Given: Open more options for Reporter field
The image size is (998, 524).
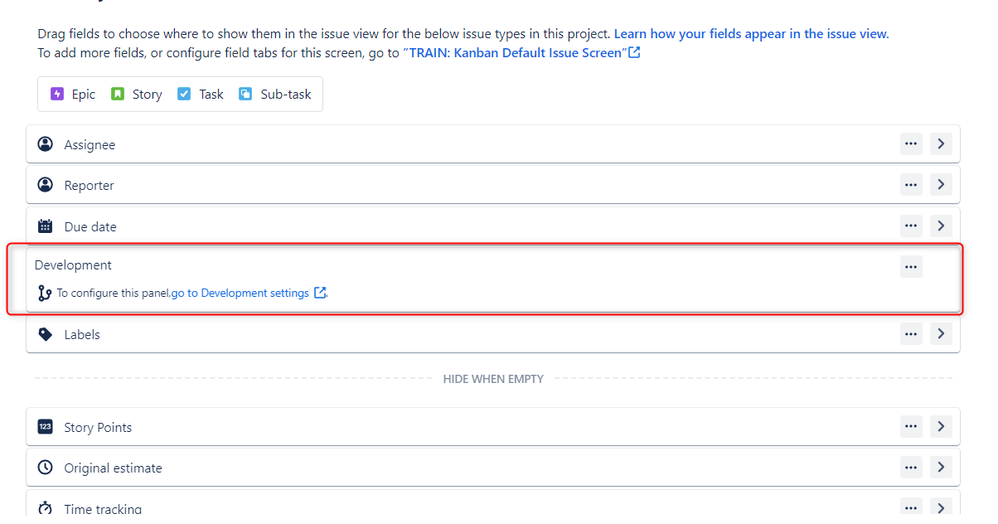Looking at the screenshot, I should [911, 185].
